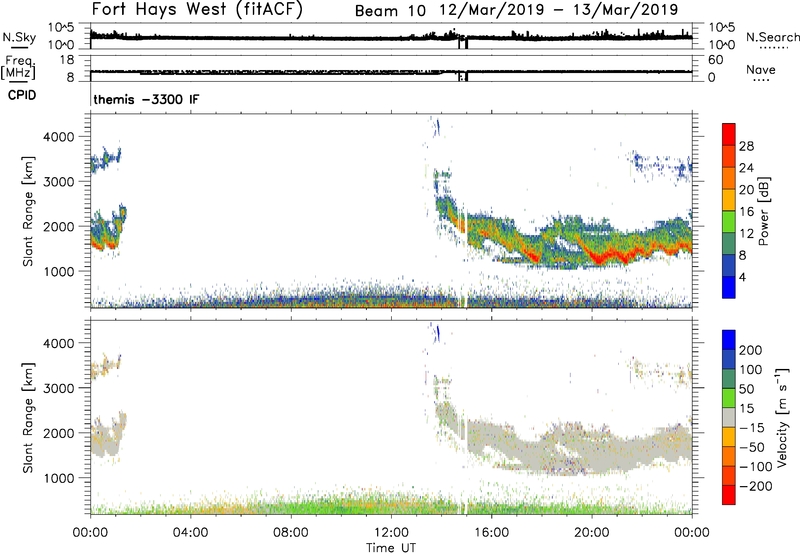Click the '12' label on the Power colorbar

(x=746, y=234)
